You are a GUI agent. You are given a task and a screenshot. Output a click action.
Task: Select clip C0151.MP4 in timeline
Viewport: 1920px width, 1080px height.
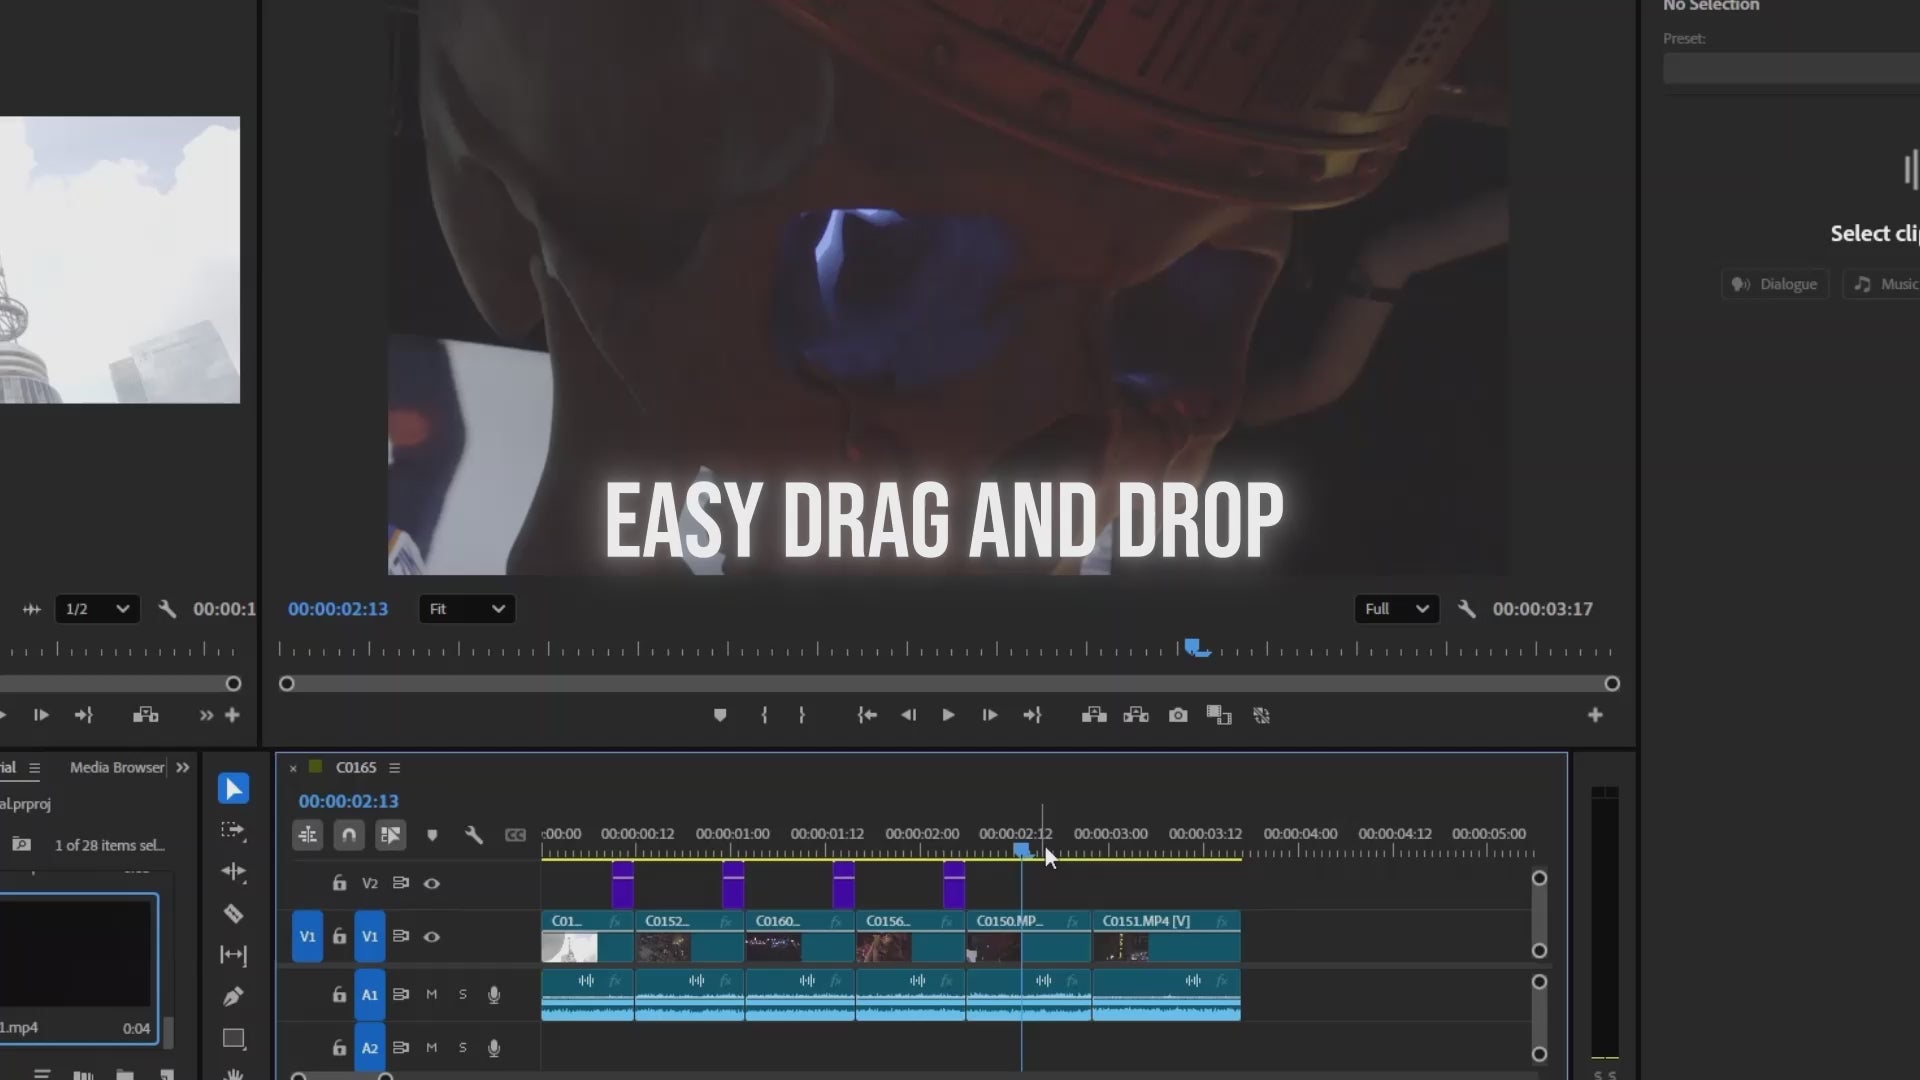pos(1165,937)
